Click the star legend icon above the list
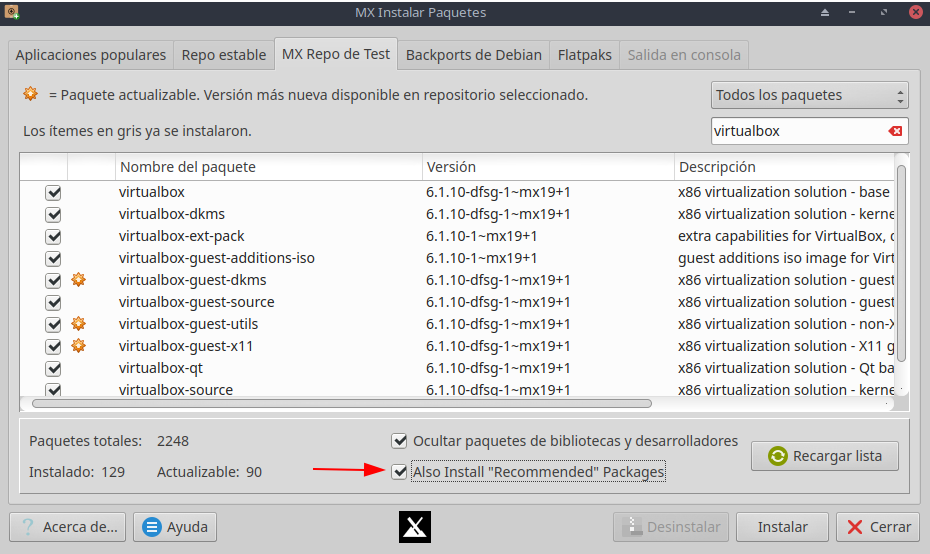The image size is (930, 554). 30,94
